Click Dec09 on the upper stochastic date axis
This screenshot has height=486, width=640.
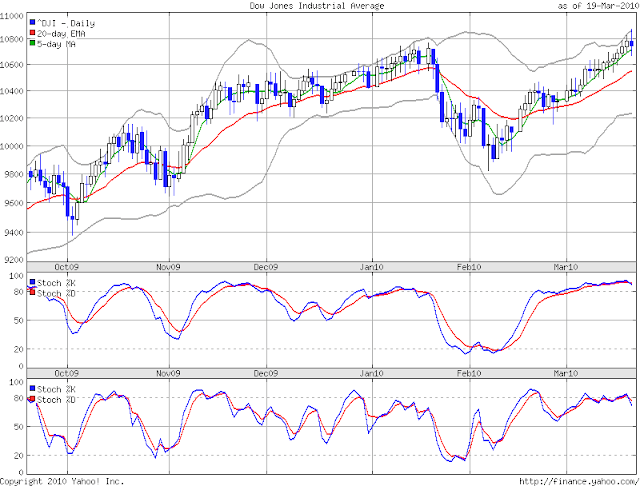pos(266,373)
